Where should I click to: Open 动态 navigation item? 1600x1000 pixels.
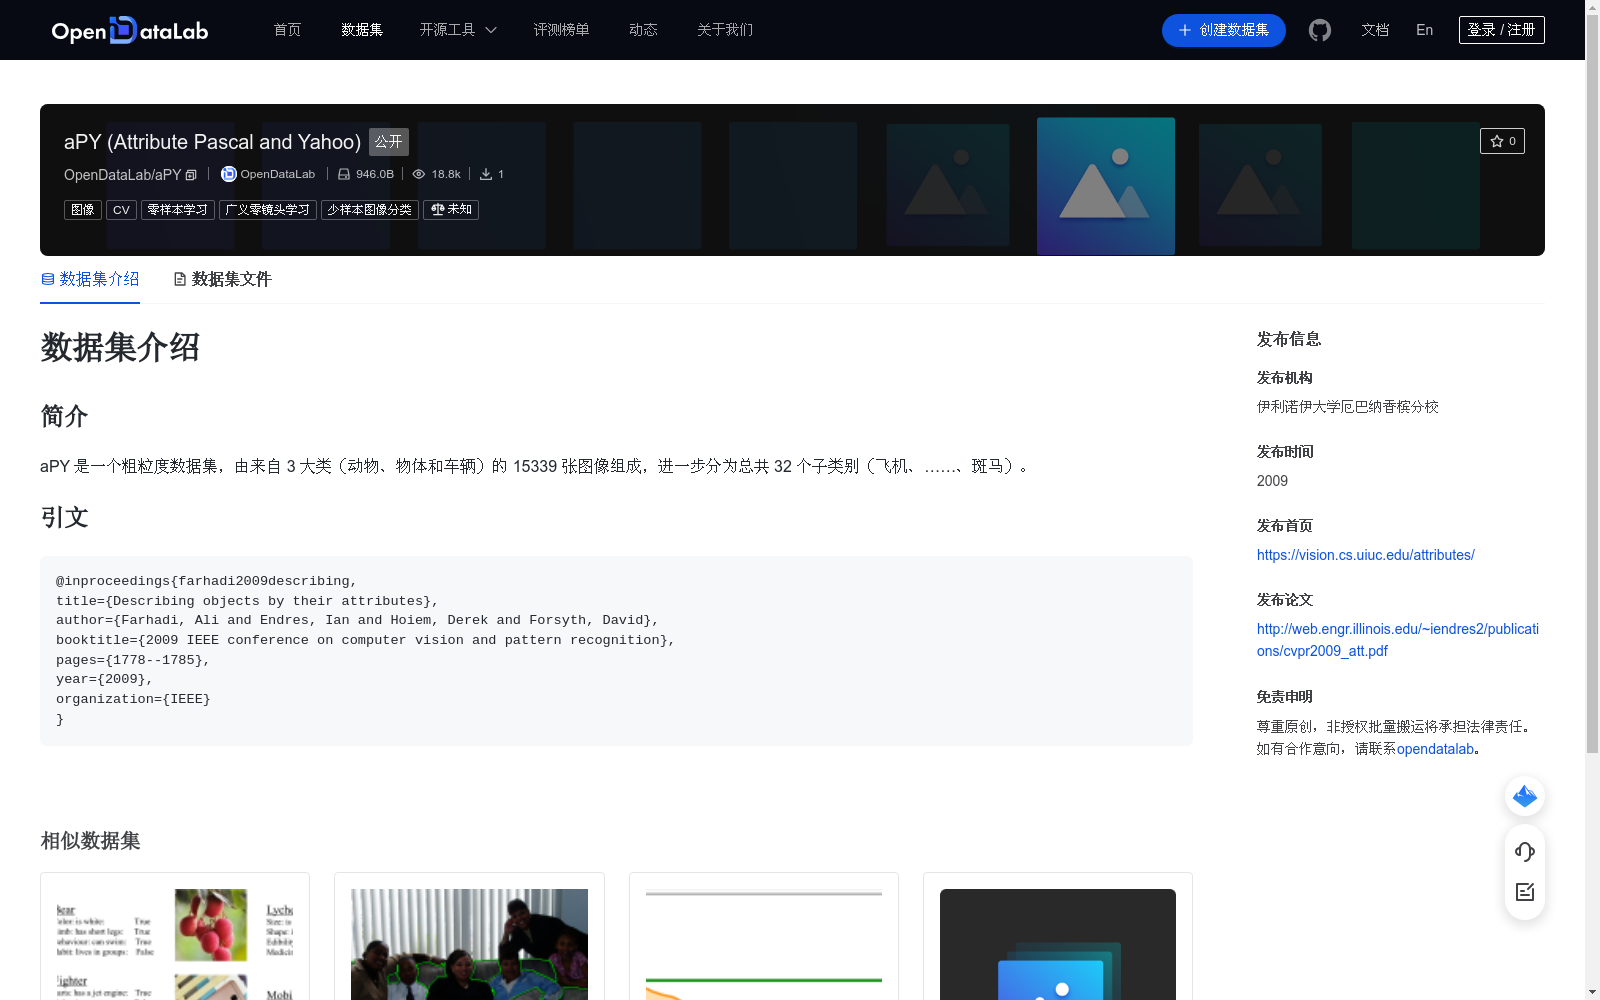click(643, 30)
